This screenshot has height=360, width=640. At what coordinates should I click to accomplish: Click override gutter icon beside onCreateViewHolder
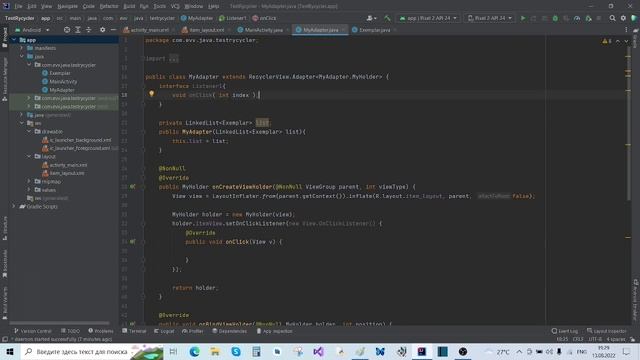click(x=132, y=187)
